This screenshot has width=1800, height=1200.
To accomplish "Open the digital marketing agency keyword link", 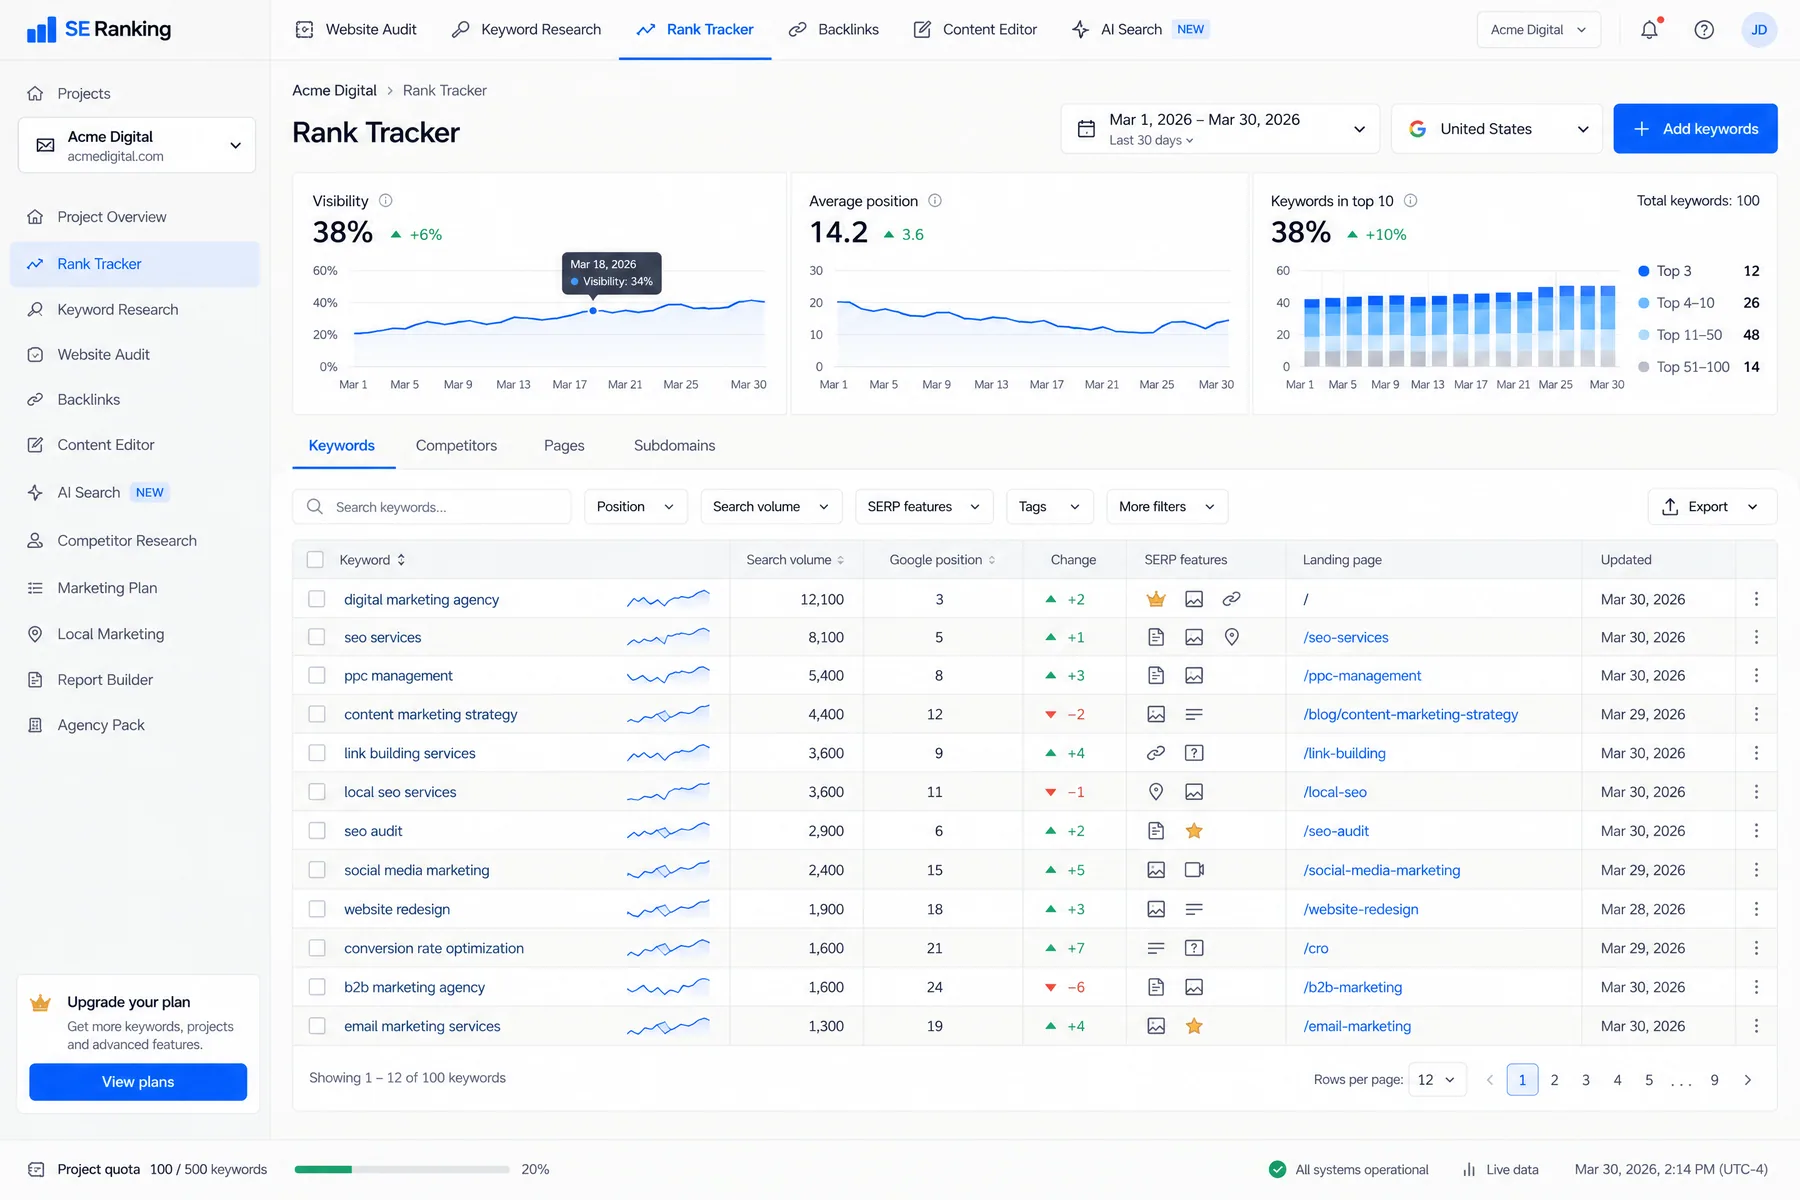I will click(421, 600).
